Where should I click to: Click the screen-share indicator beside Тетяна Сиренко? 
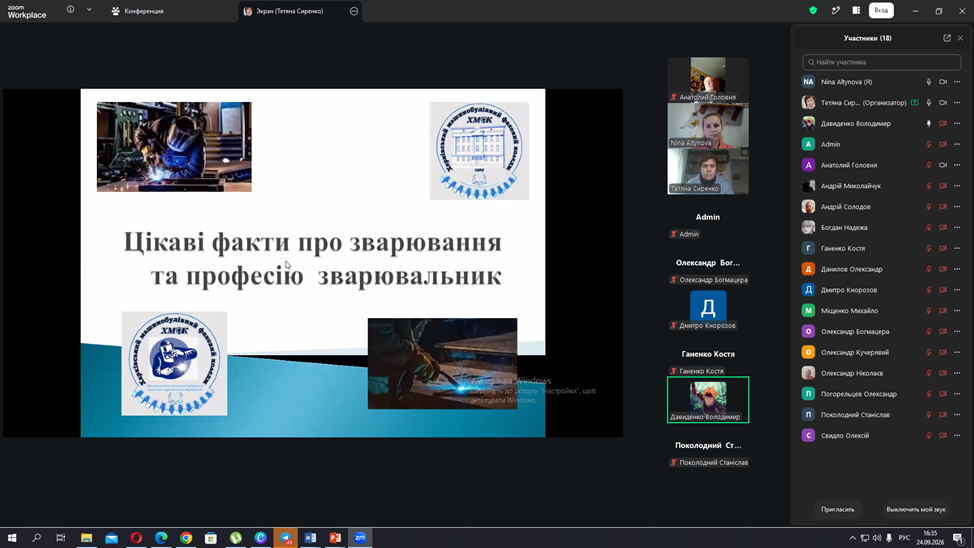914,103
